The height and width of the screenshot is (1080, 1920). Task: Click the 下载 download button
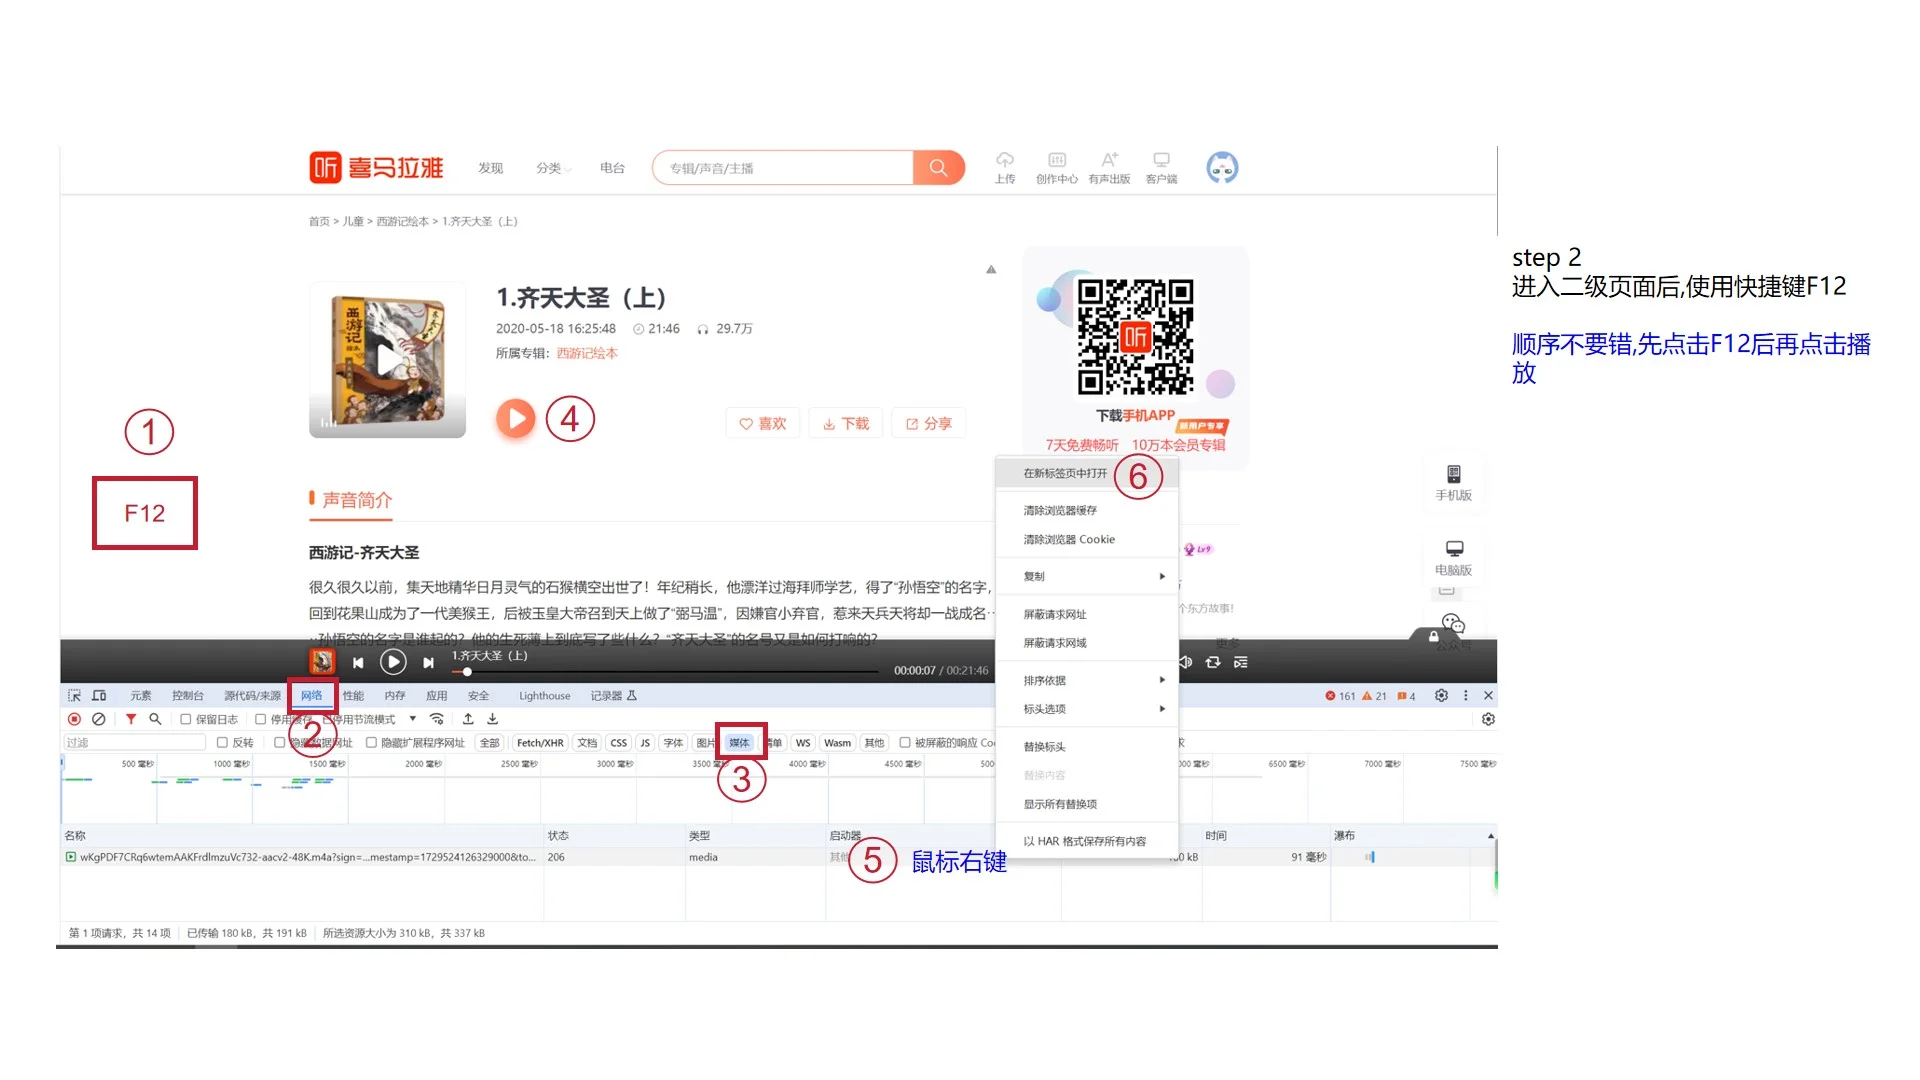pyautogui.click(x=845, y=422)
